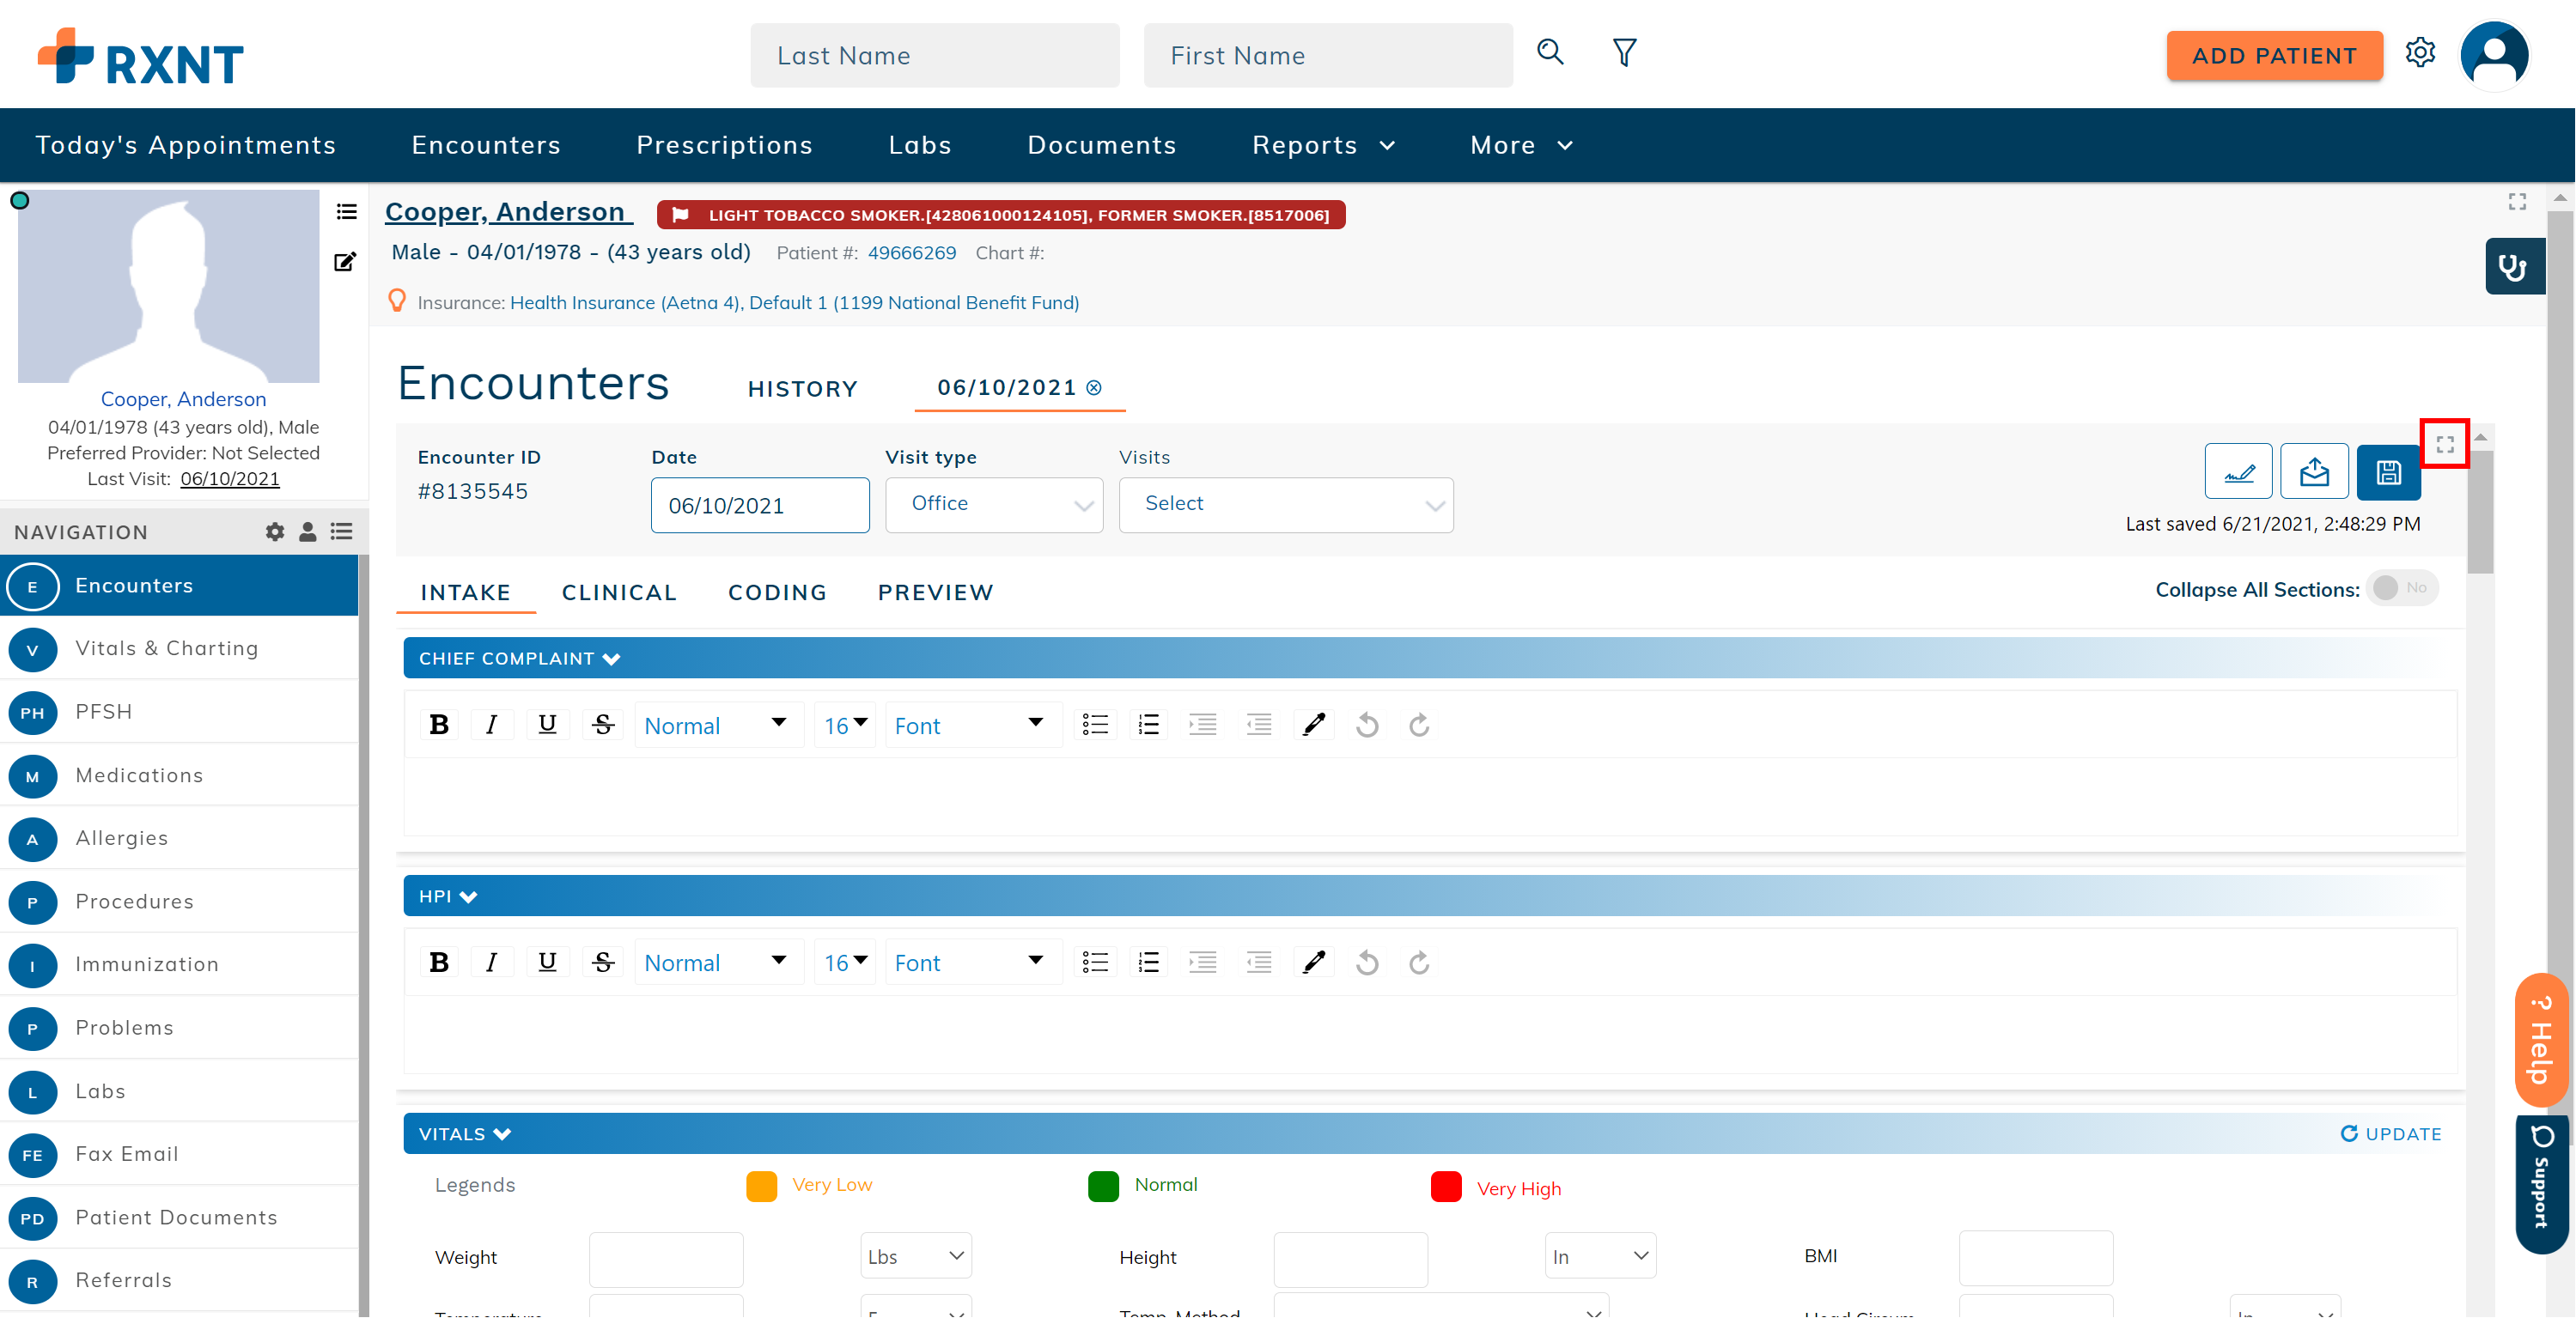The image size is (2576, 1318).
Task: Apply bold in HPI editor
Action: (438, 963)
